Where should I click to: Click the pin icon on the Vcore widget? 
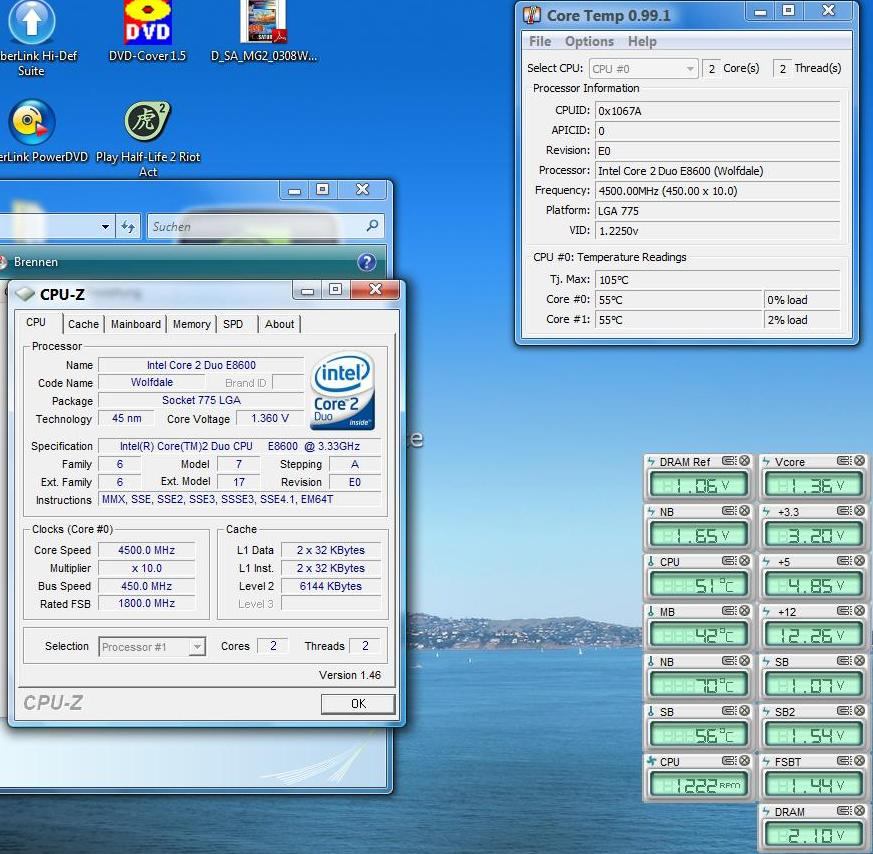pyautogui.click(x=844, y=461)
